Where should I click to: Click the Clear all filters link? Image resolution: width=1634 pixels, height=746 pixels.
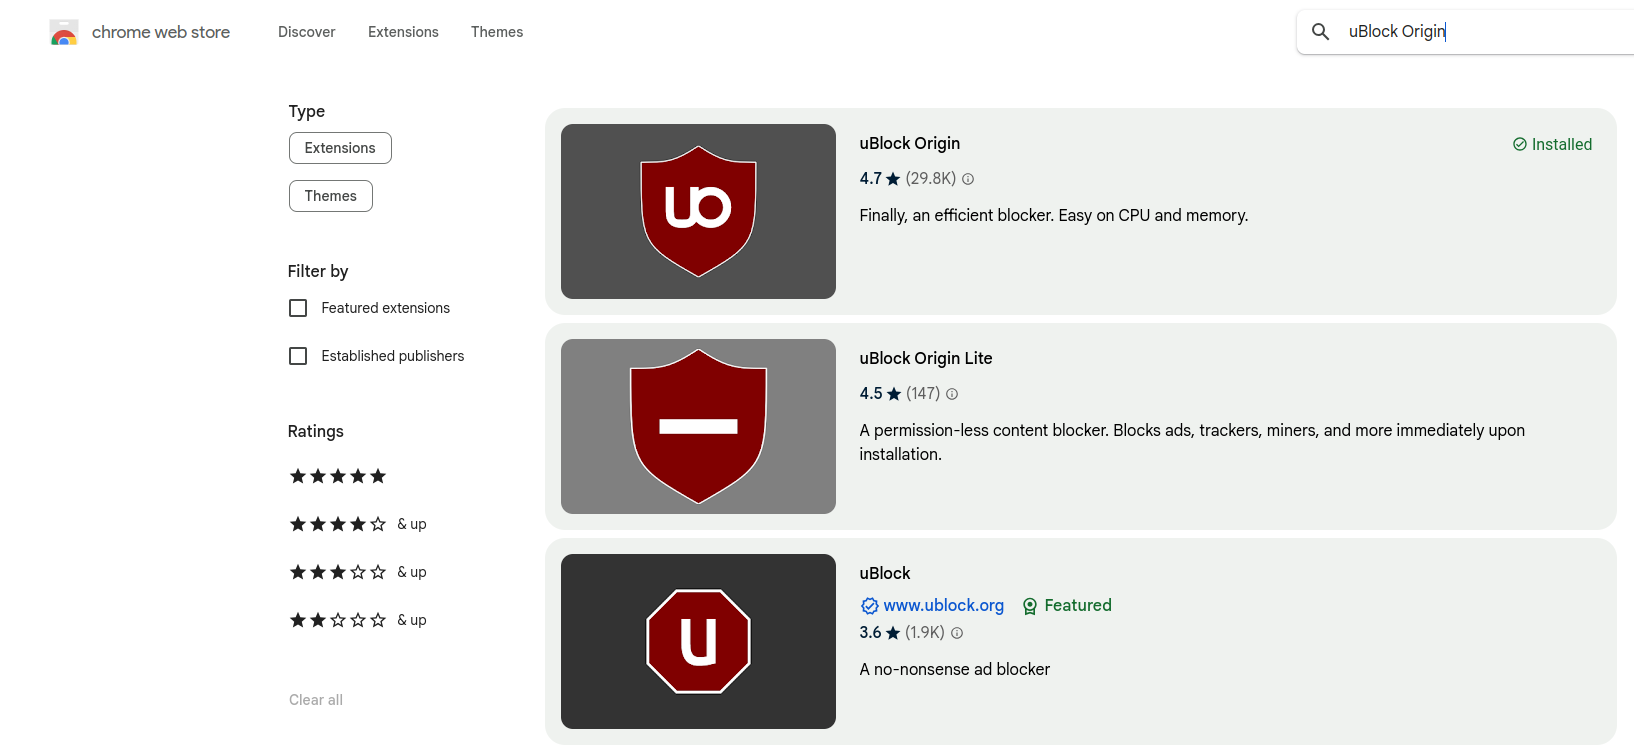pos(316,700)
